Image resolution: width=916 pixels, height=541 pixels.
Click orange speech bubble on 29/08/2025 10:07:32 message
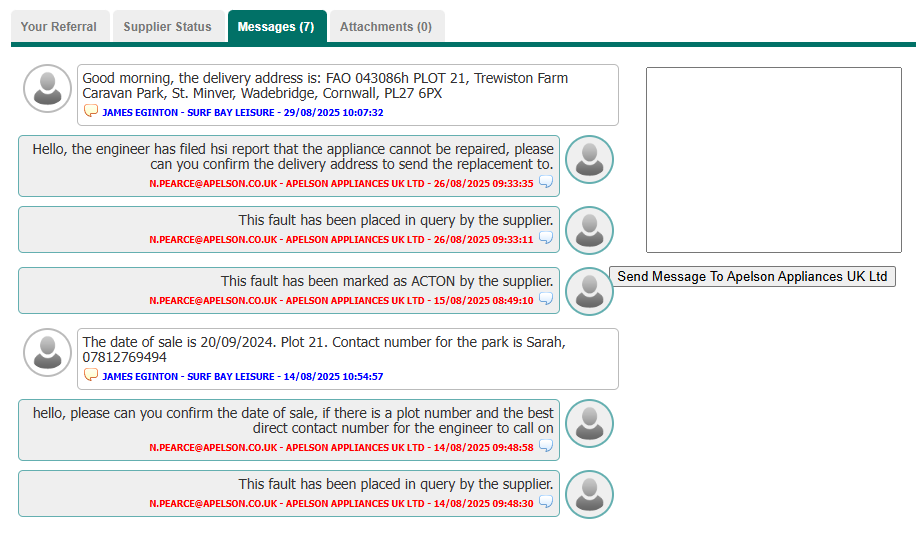click(91, 111)
